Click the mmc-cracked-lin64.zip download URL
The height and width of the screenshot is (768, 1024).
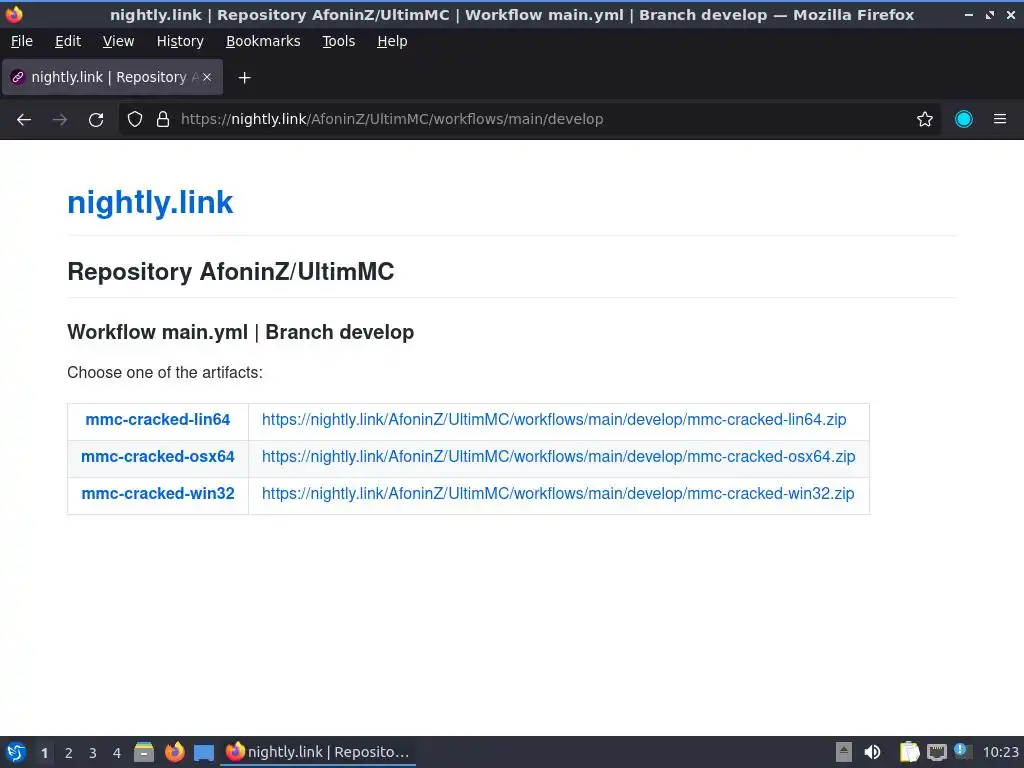554,419
